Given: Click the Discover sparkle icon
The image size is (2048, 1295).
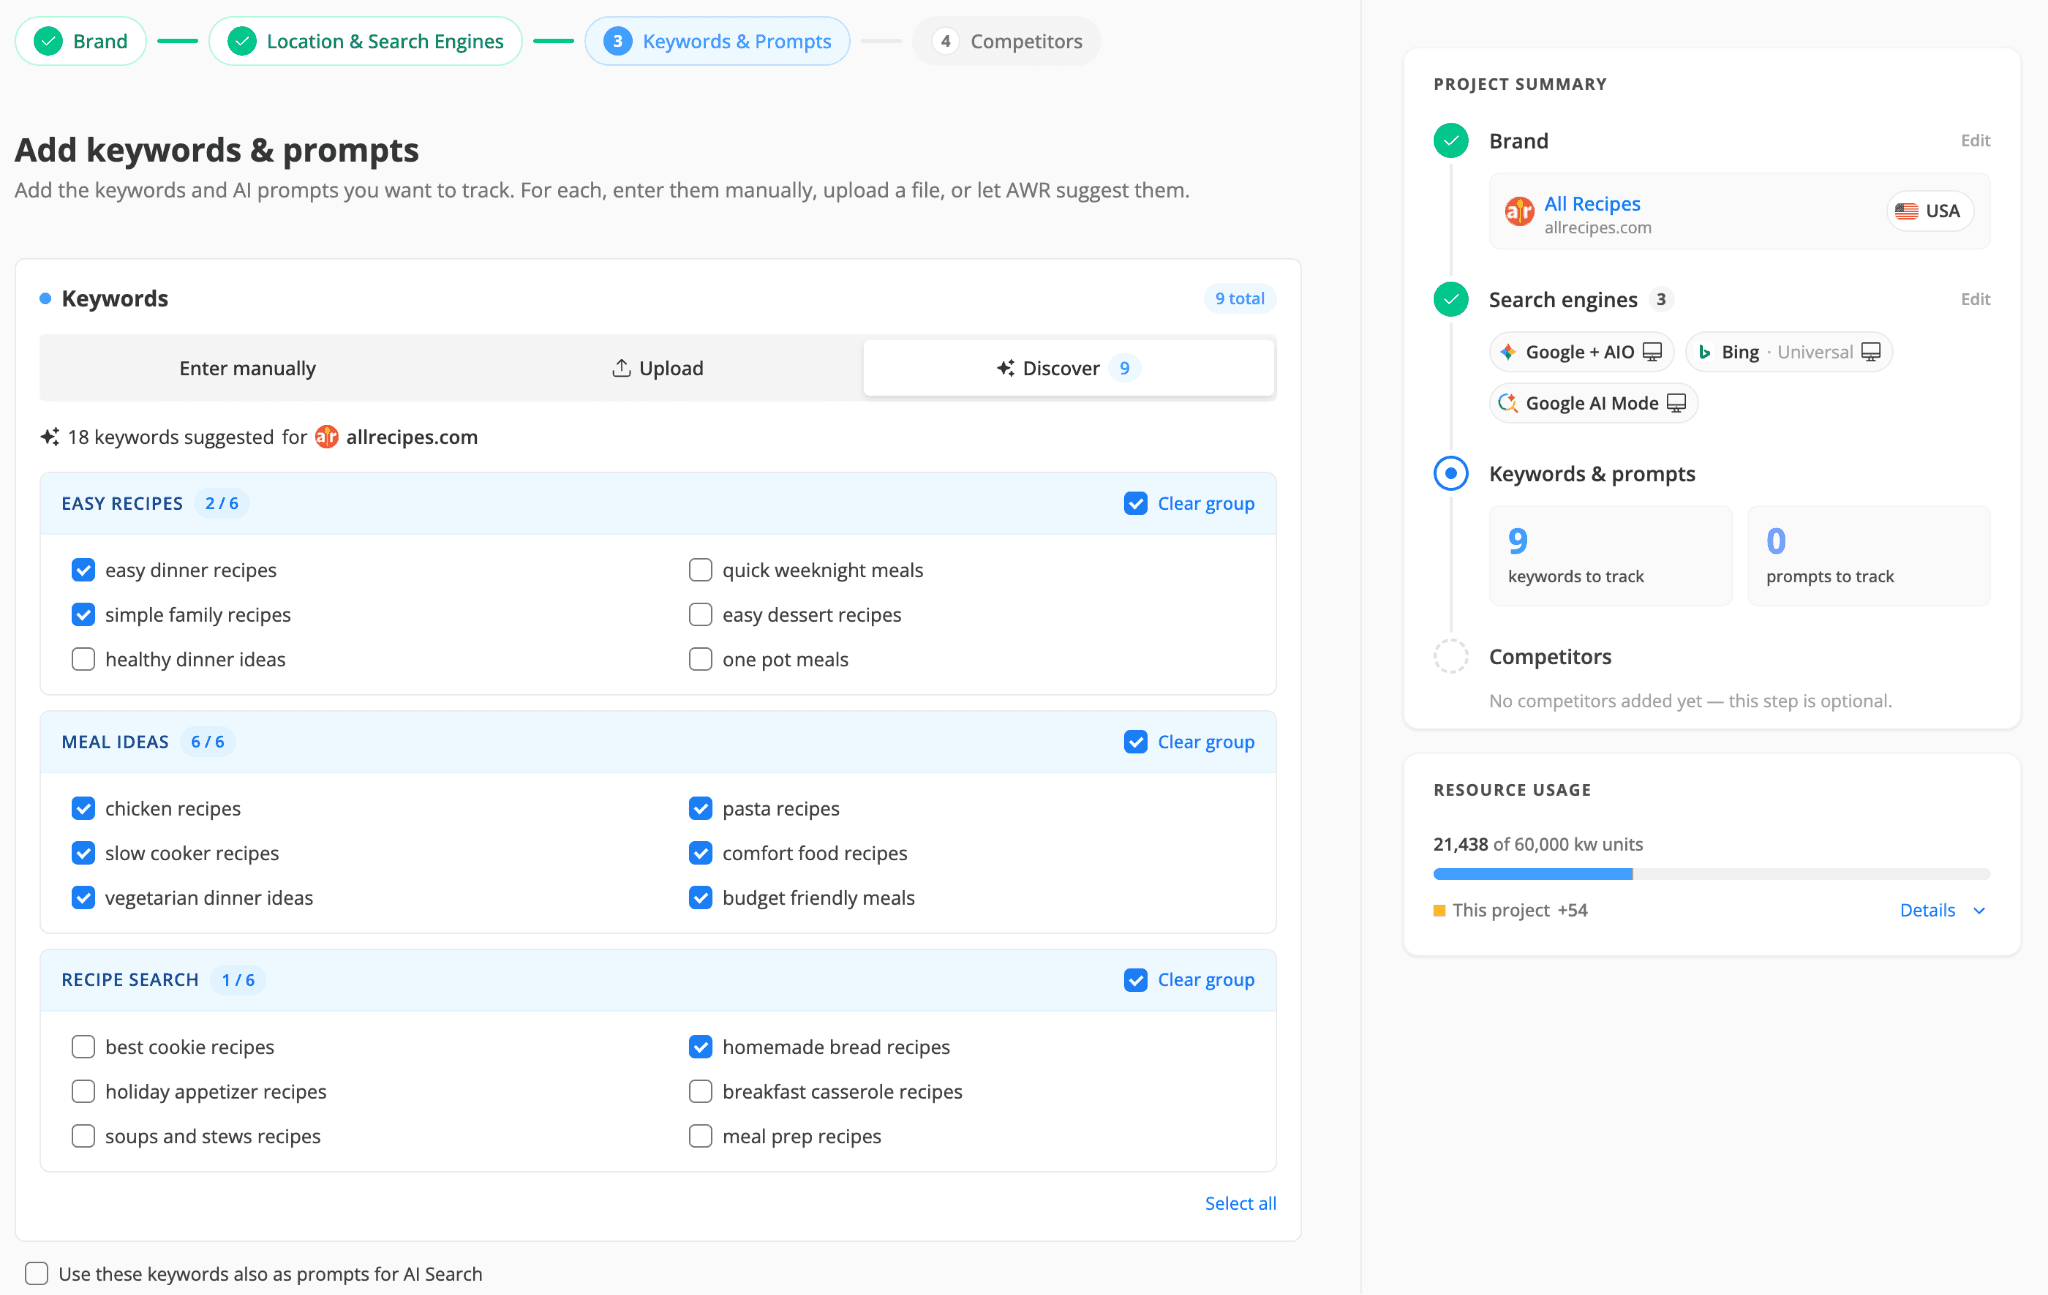Looking at the screenshot, I should 1006,368.
